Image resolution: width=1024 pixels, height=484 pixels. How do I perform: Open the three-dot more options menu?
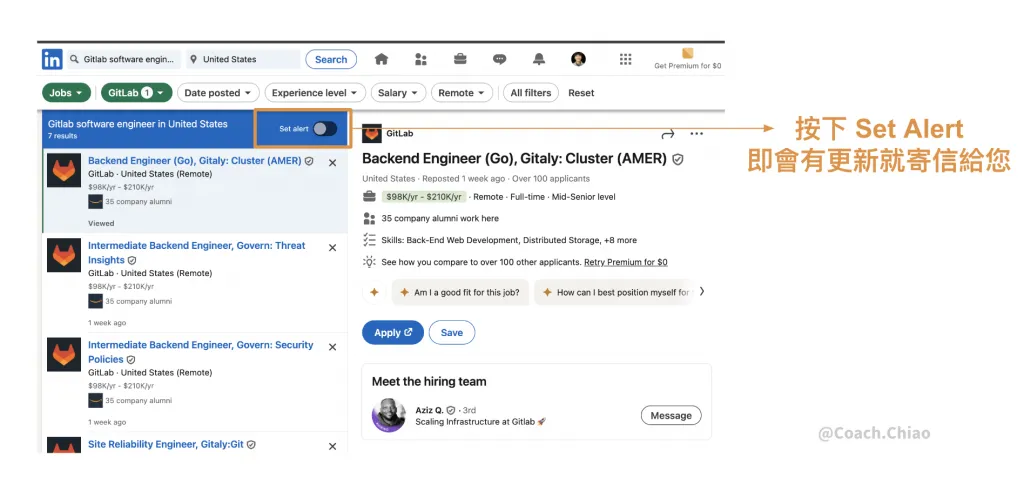point(697,134)
